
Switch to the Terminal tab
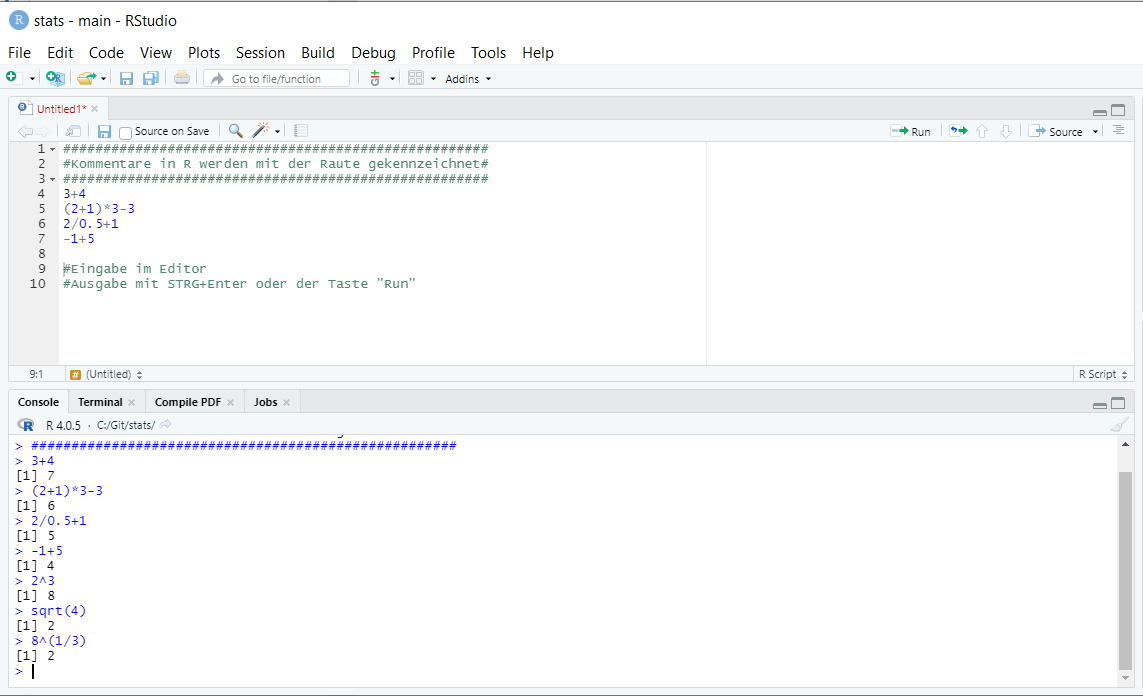pyautogui.click(x=100, y=402)
